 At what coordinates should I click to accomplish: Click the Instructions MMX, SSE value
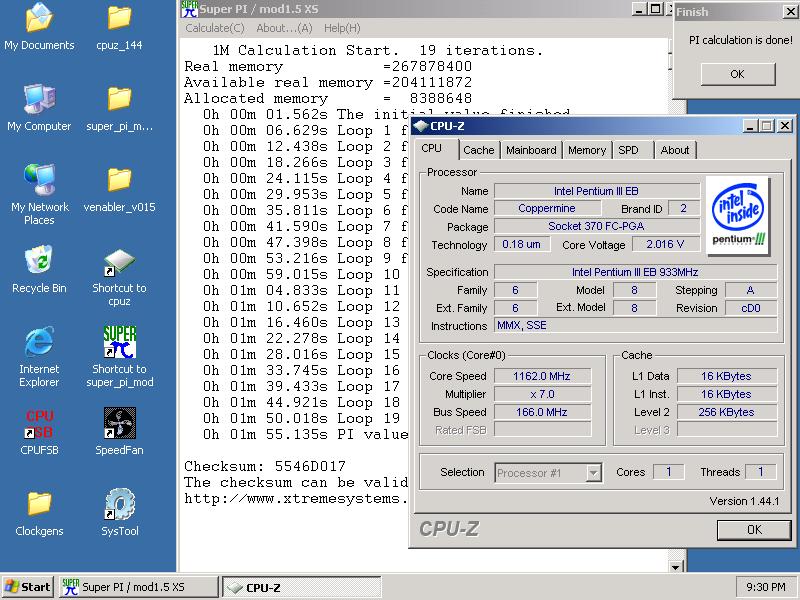[x=635, y=326]
